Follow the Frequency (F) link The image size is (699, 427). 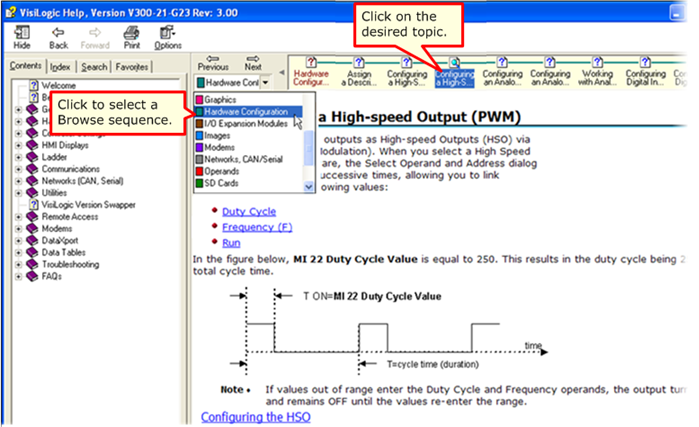tap(257, 227)
